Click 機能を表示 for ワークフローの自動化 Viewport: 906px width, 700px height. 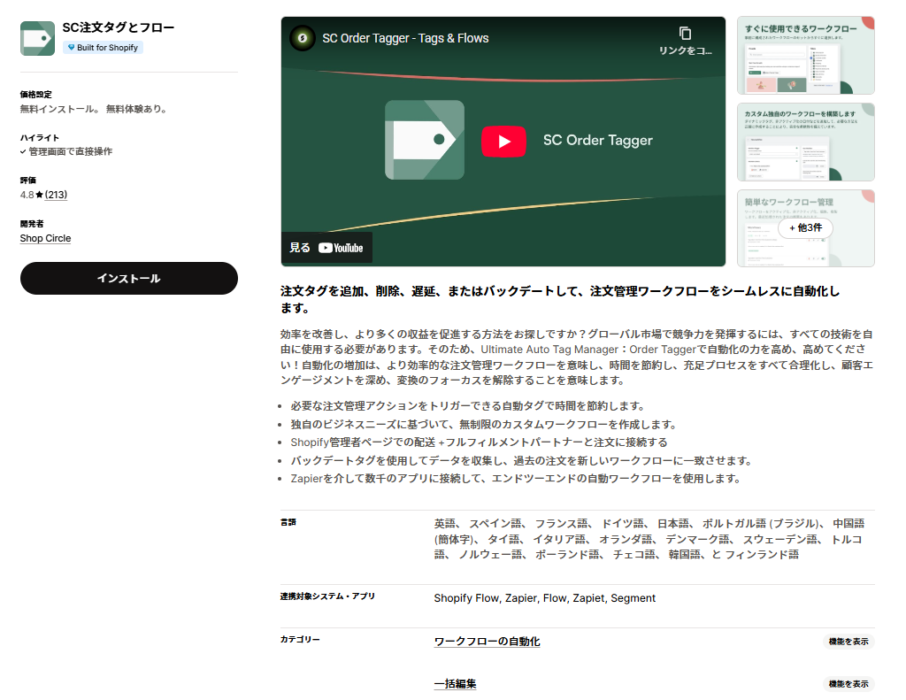click(848, 642)
